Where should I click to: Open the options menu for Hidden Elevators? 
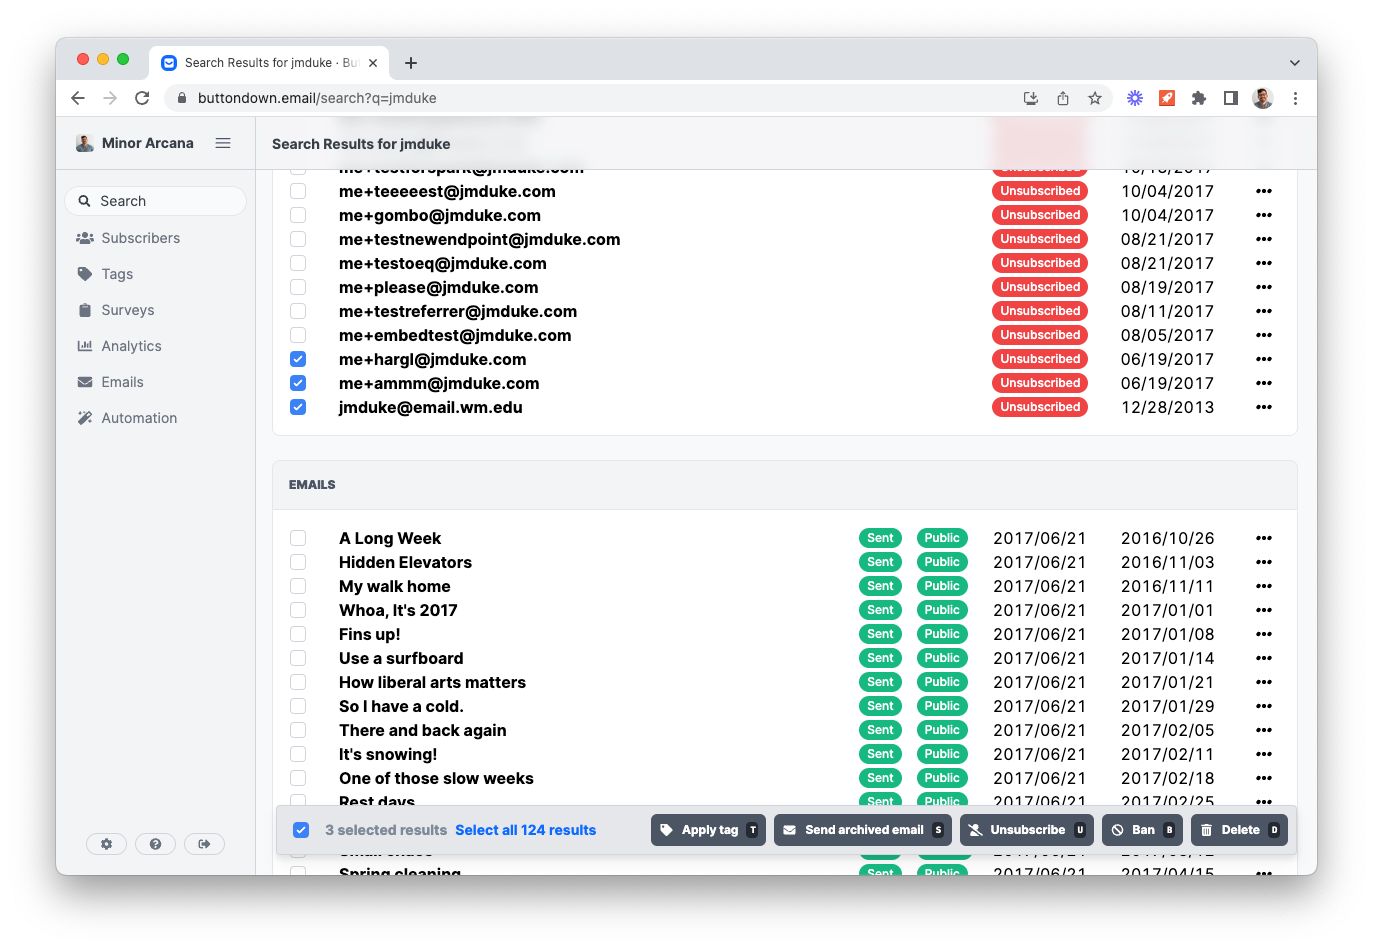[x=1264, y=561]
